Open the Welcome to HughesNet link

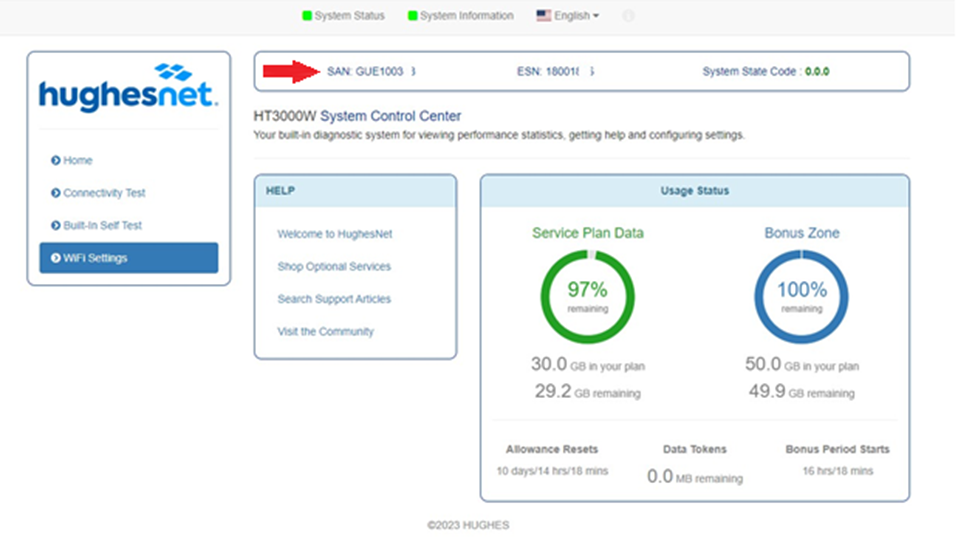click(335, 234)
